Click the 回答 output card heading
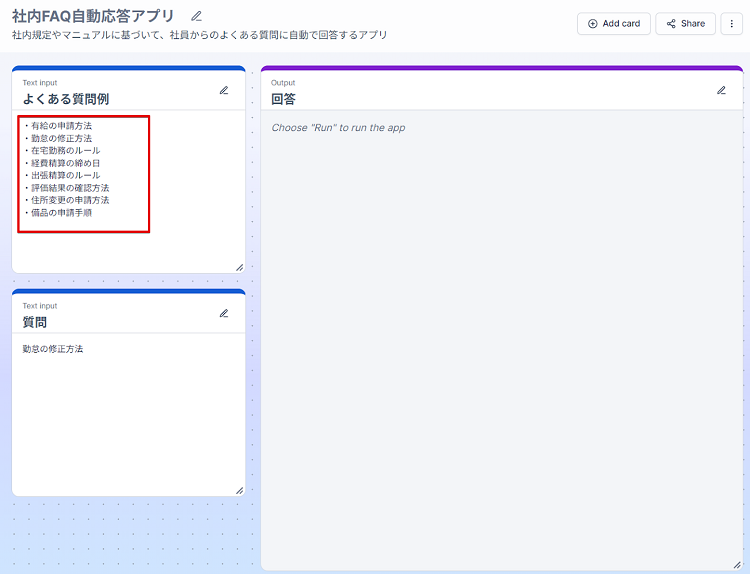 (x=283, y=99)
